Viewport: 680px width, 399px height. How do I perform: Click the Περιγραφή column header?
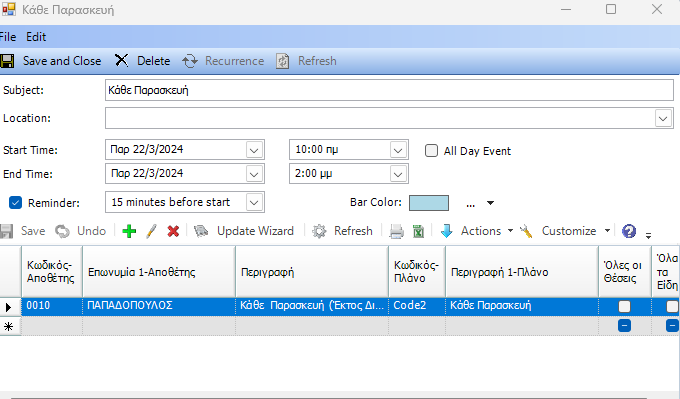pyautogui.click(x=312, y=272)
